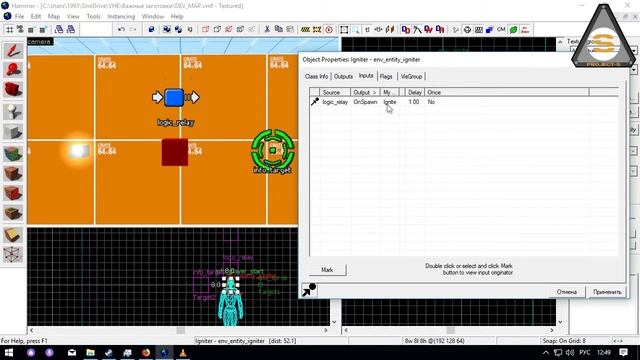
Task: Undo the last action via toolbar
Action: click(121, 29)
